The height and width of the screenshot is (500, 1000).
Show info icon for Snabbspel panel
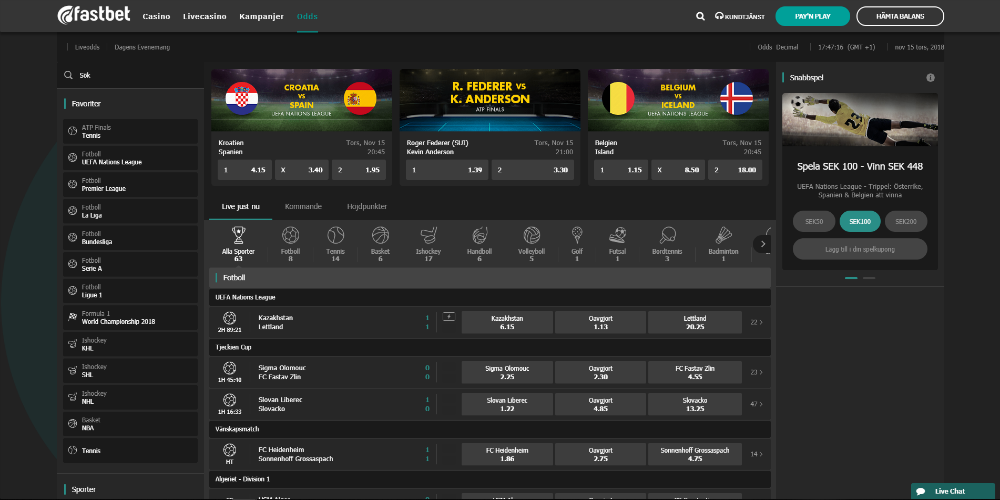coord(930,78)
